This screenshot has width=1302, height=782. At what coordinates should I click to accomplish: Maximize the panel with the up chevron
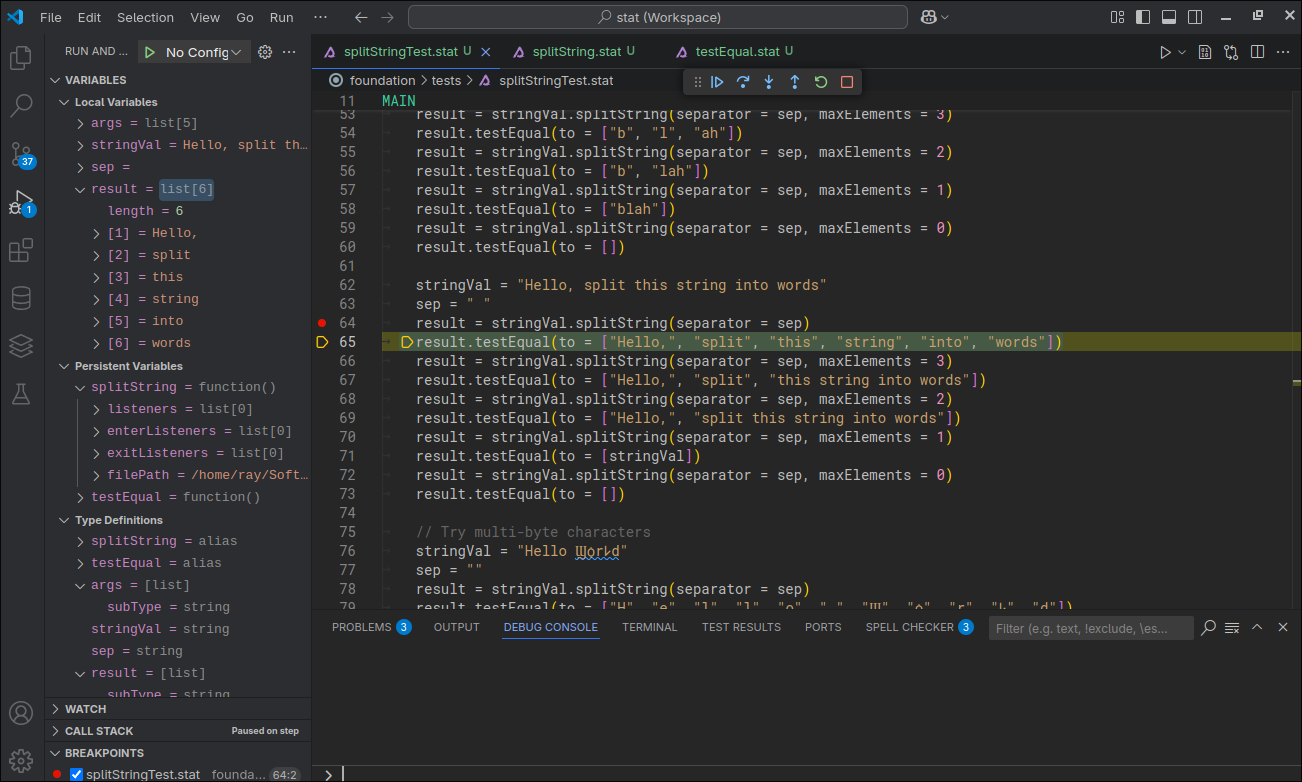[x=1257, y=627]
